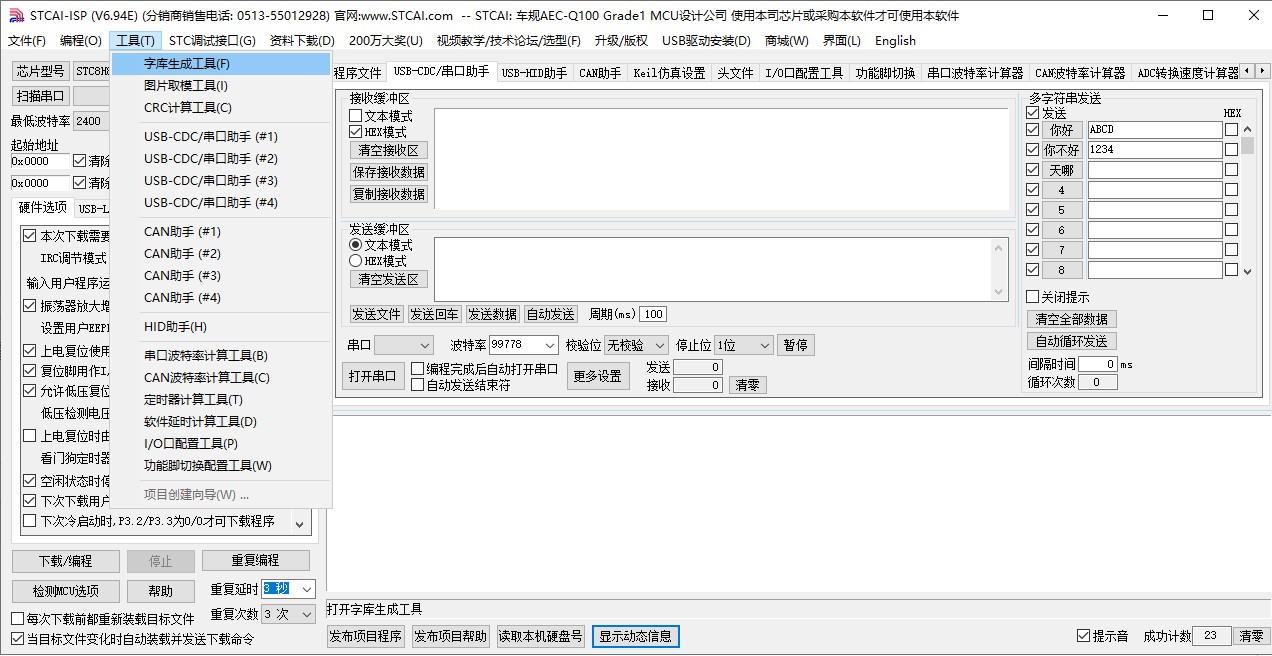Check 编程完成后自动打开串口 option
The height and width of the screenshot is (656, 1272).
point(418,369)
